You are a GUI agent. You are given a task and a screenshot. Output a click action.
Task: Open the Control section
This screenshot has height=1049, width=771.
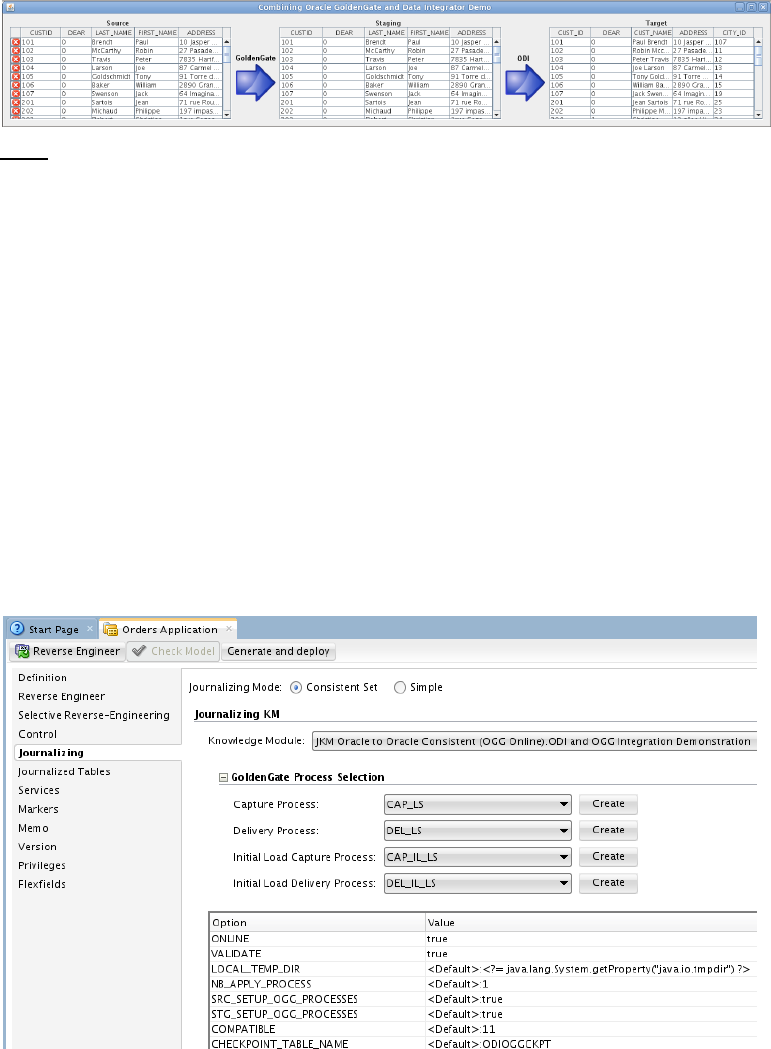click(37, 734)
